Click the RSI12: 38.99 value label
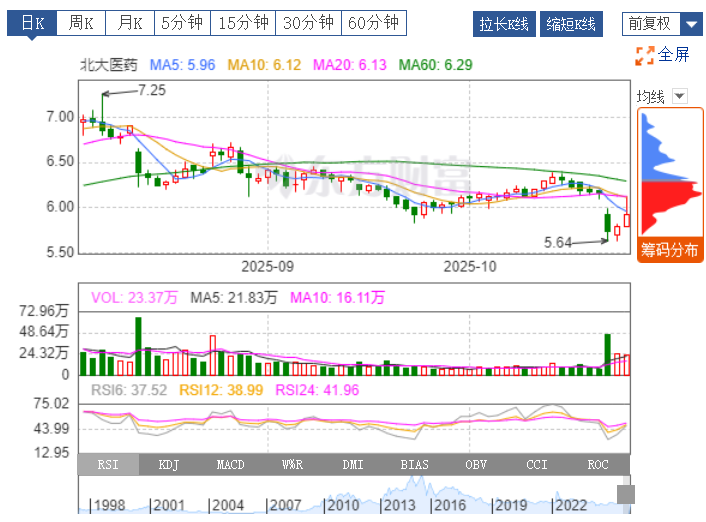 (x=221, y=390)
